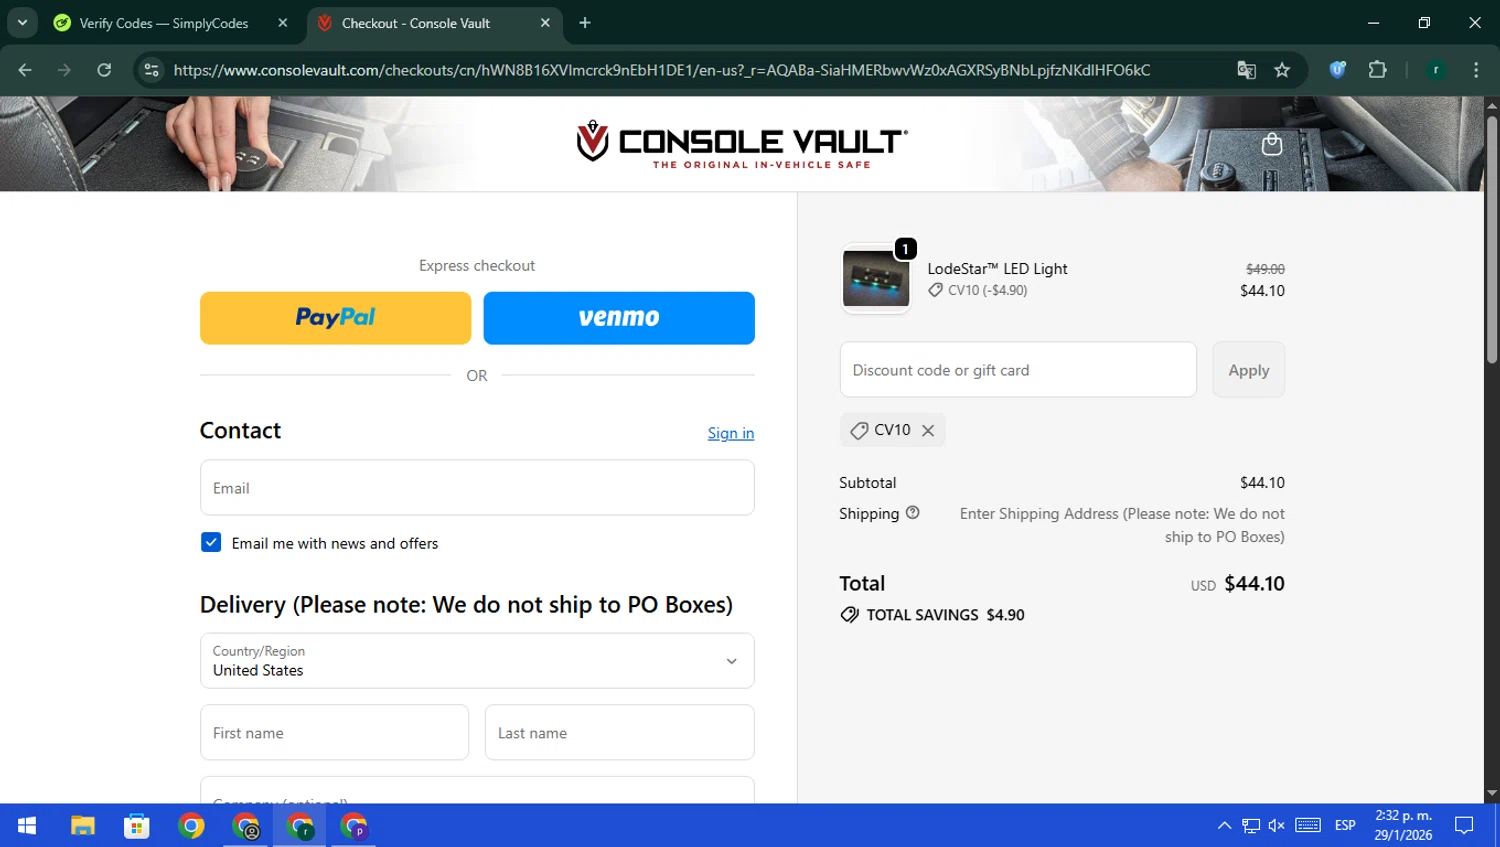1500x847 pixels.
Task: Open a new browser tab
Action: [x=585, y=23]
